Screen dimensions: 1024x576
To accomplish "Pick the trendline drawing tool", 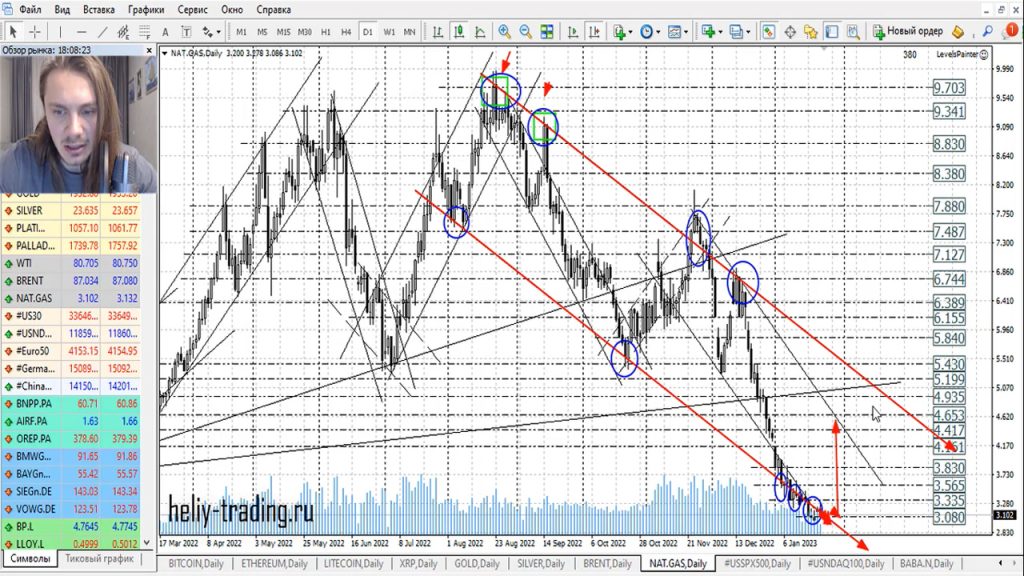I will [x=103, y=31].
